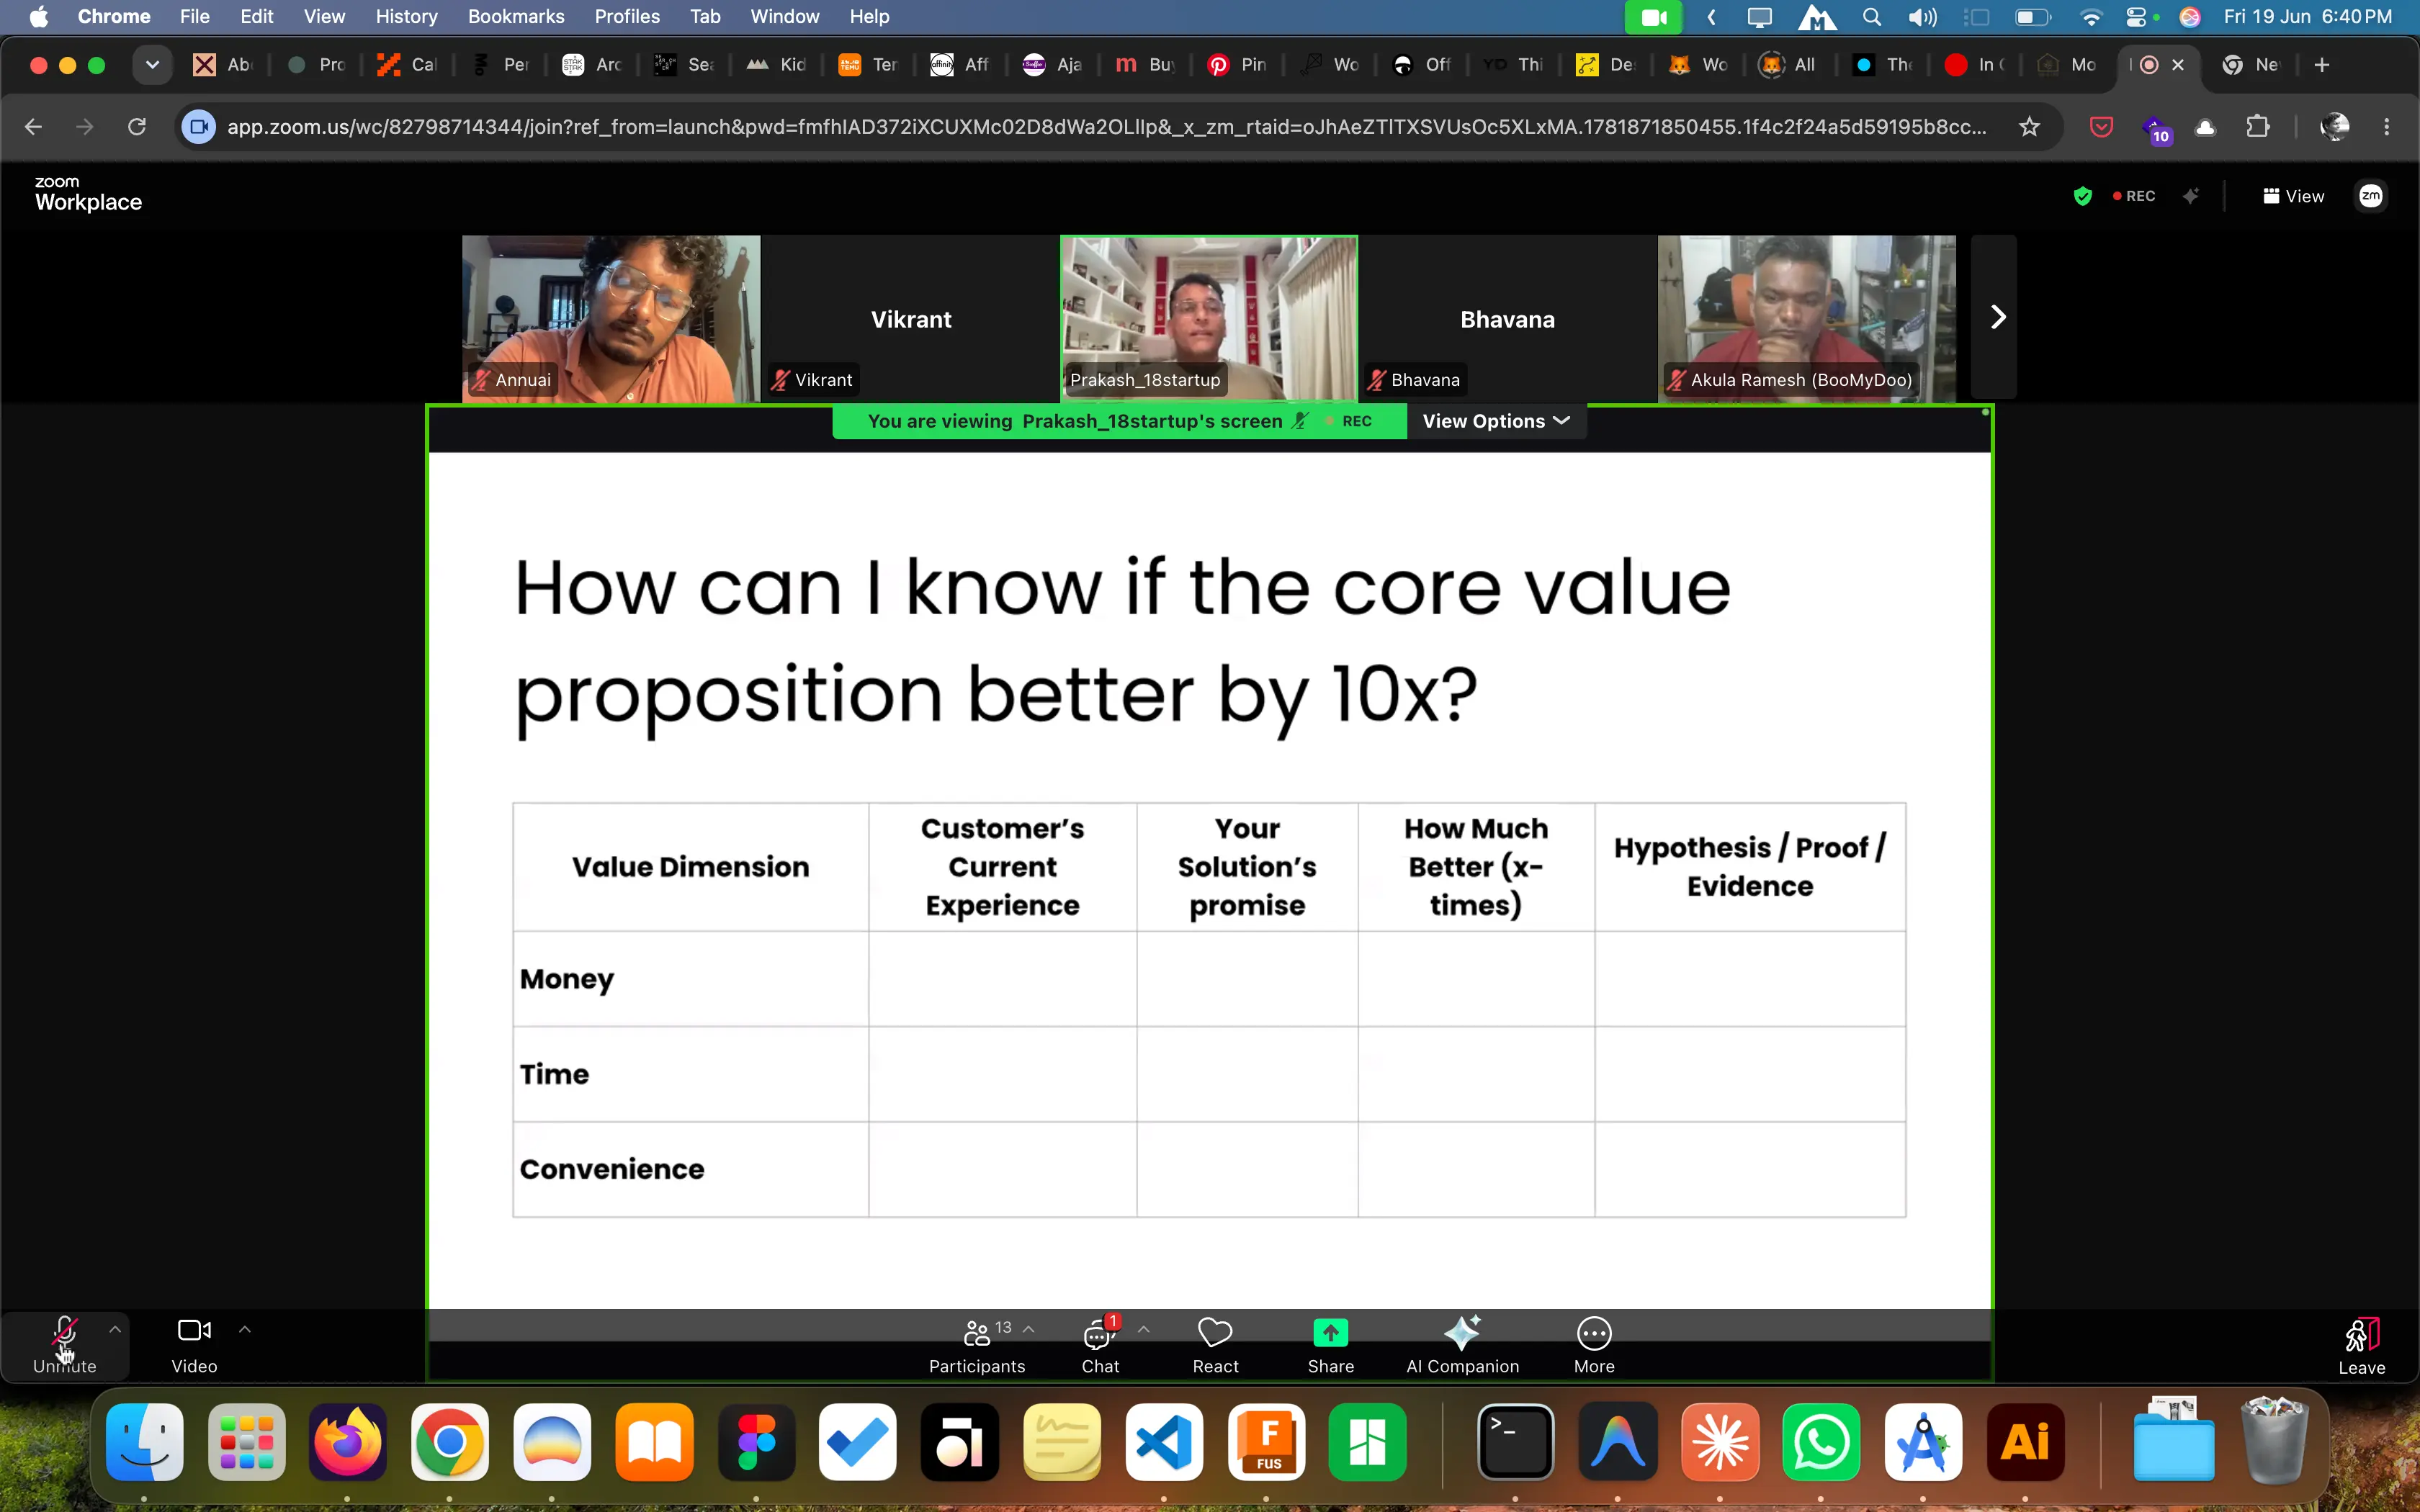Bookmark this page with the star icon

[2029, 127]
